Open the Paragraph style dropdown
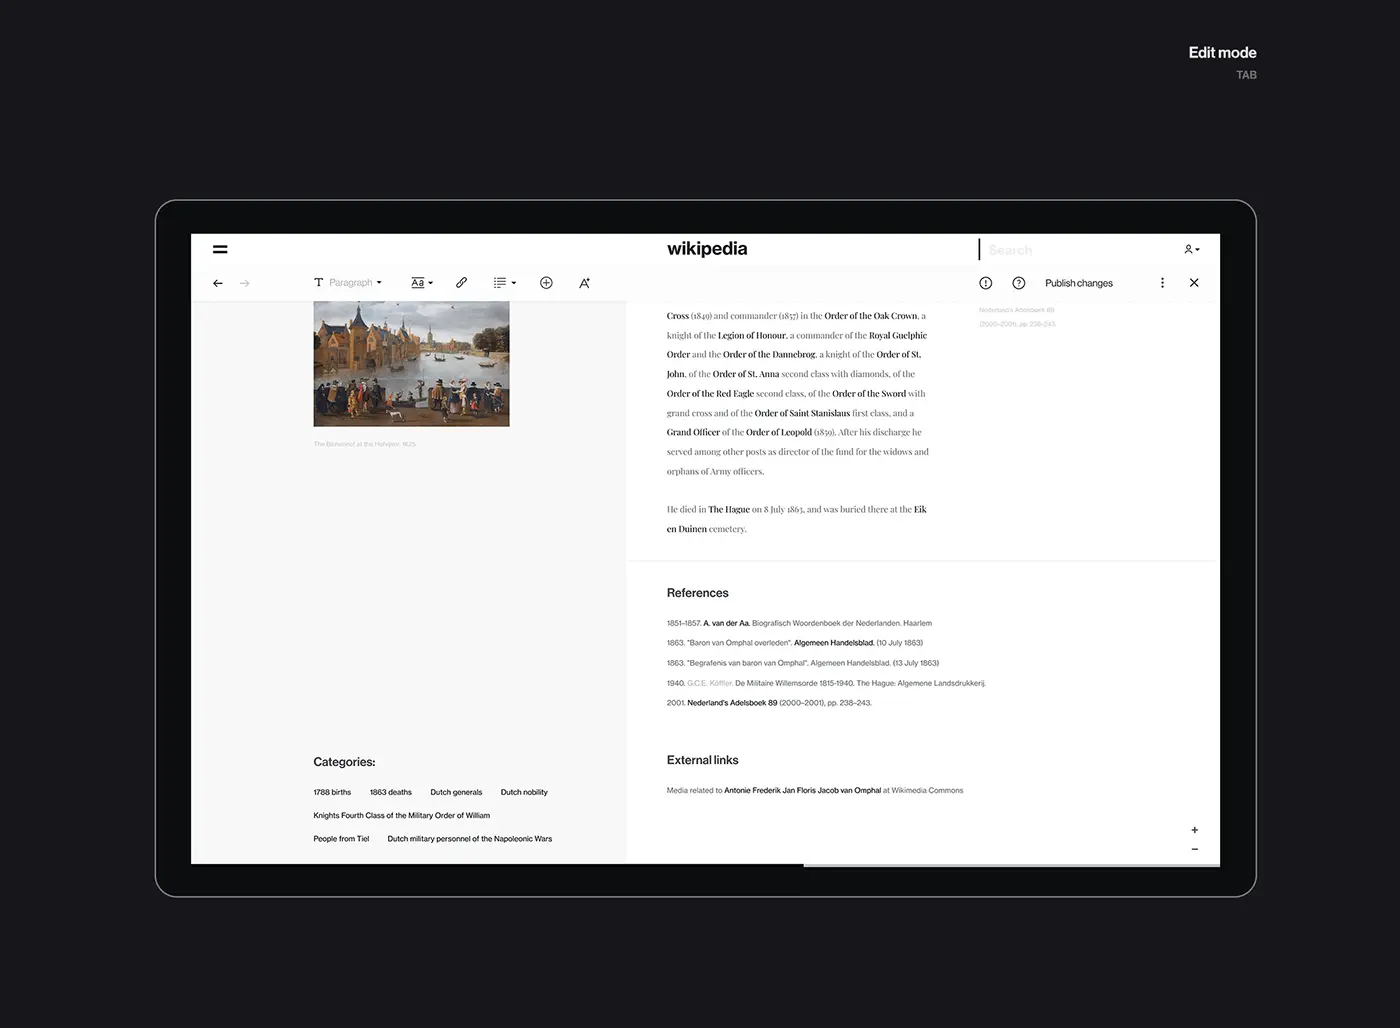 pos(348,283)
